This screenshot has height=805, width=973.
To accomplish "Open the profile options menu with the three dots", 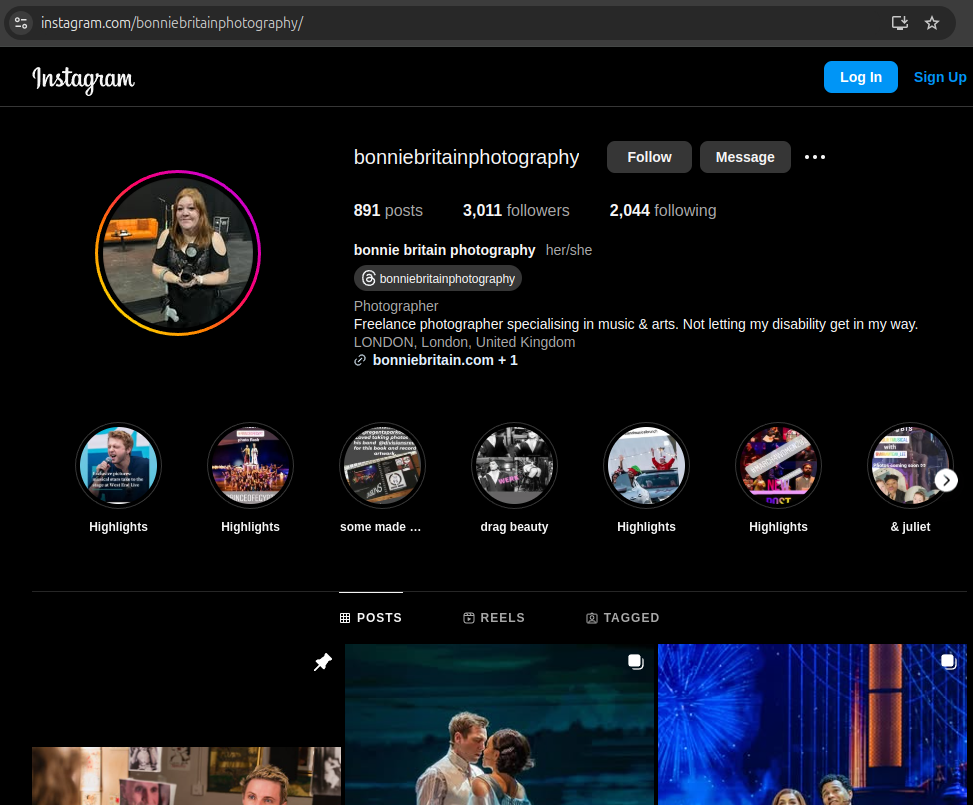I will 814,157.
